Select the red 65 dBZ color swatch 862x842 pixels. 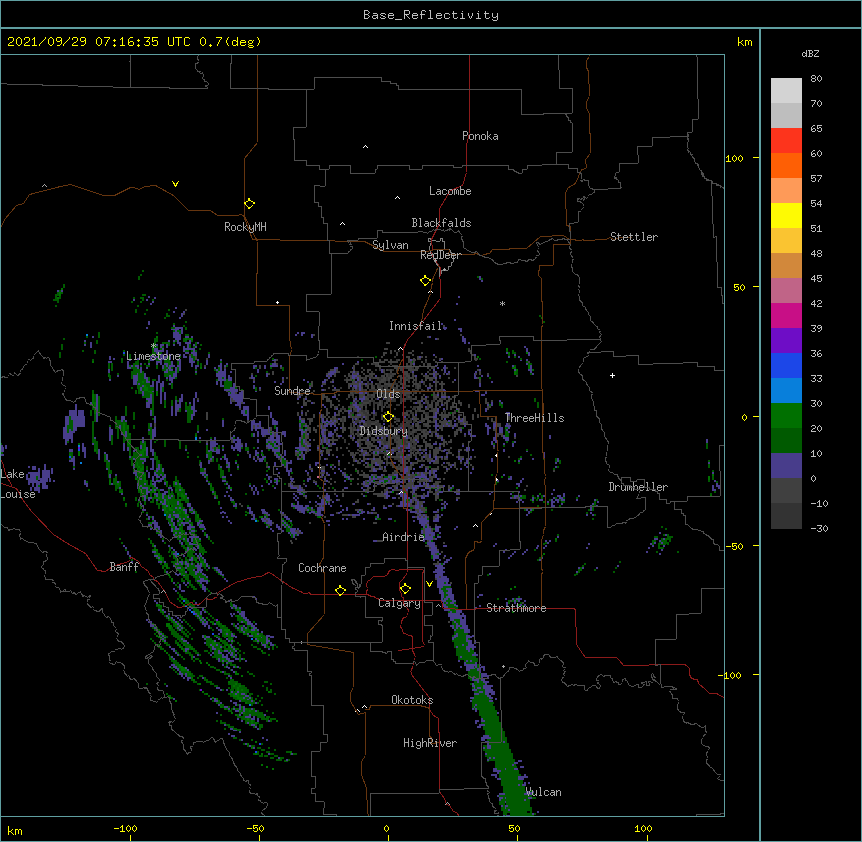(x=786, y=140)
